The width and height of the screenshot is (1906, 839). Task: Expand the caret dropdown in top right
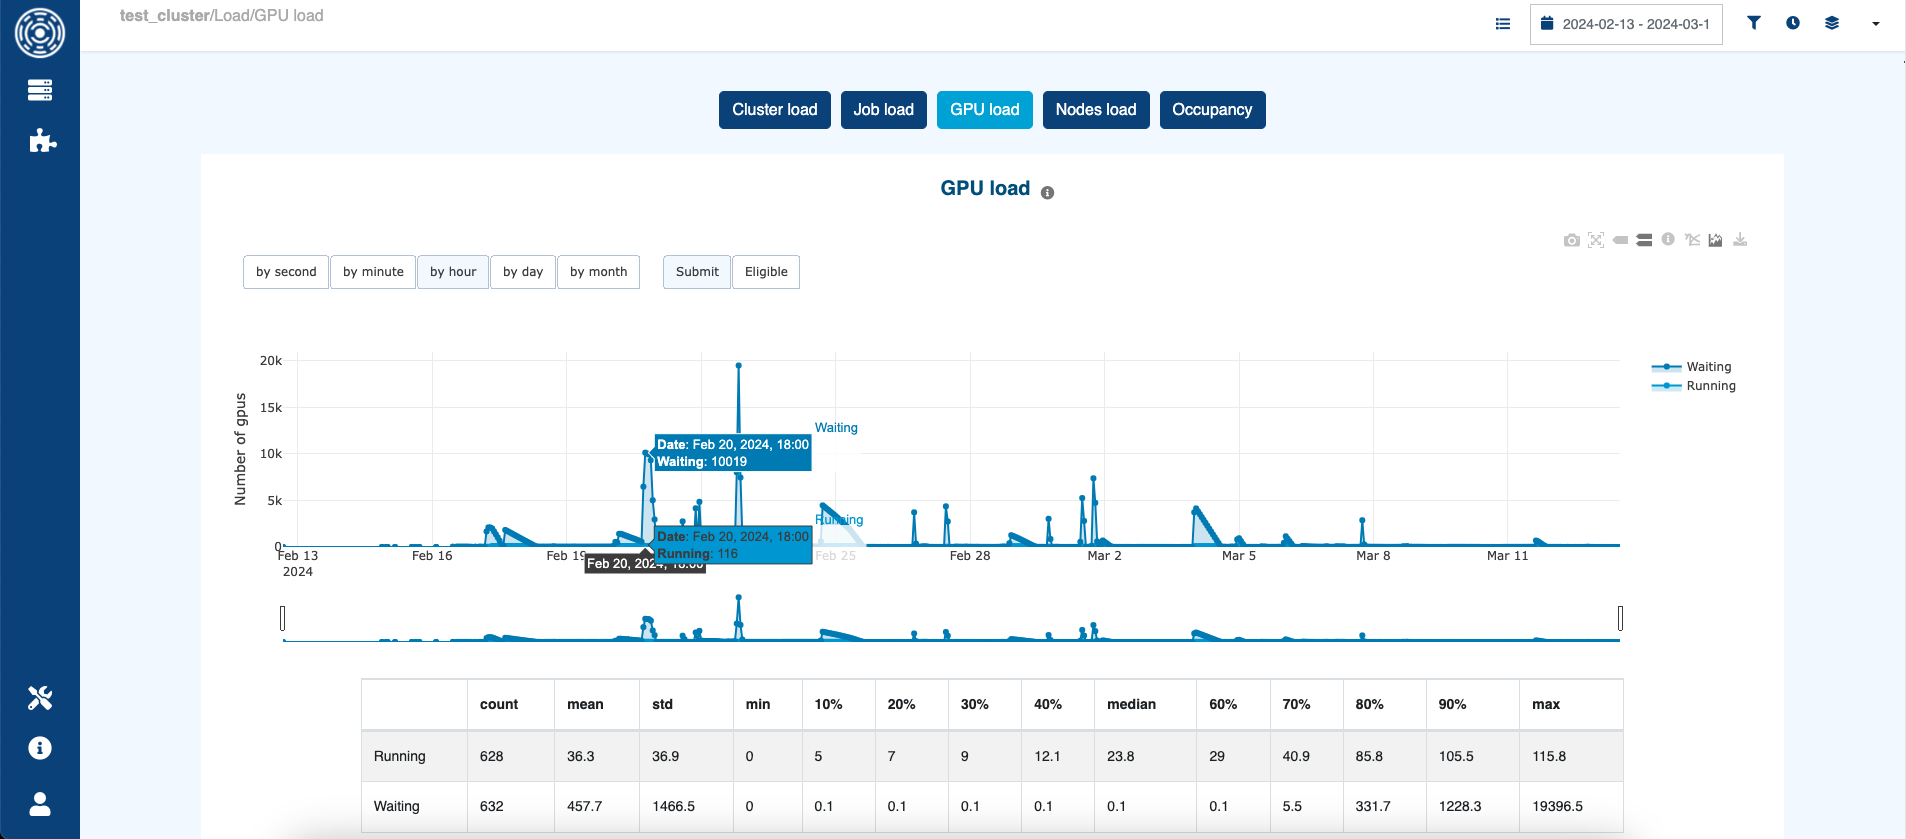[x=1875, y=24]
